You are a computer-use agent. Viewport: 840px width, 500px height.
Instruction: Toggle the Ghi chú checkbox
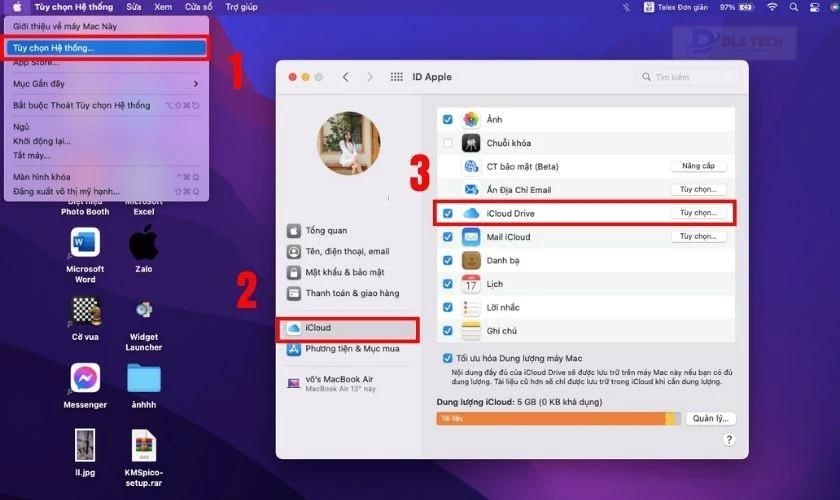(447, 331)
